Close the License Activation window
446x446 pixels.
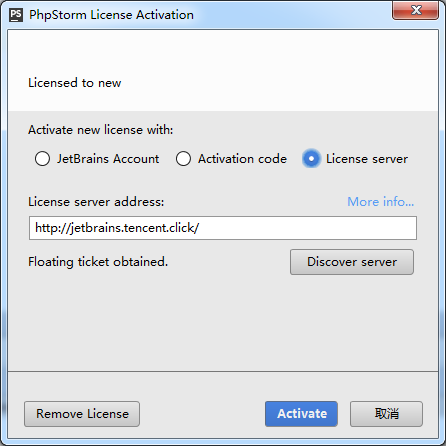click(415, 10)
